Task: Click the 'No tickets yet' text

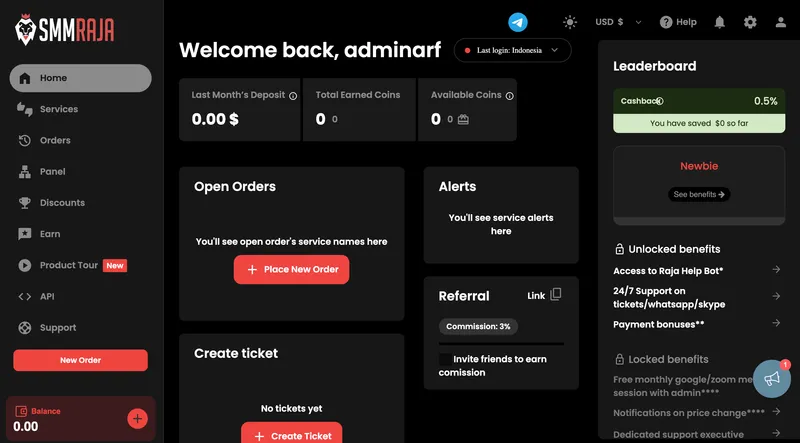Action: [291, 409]
